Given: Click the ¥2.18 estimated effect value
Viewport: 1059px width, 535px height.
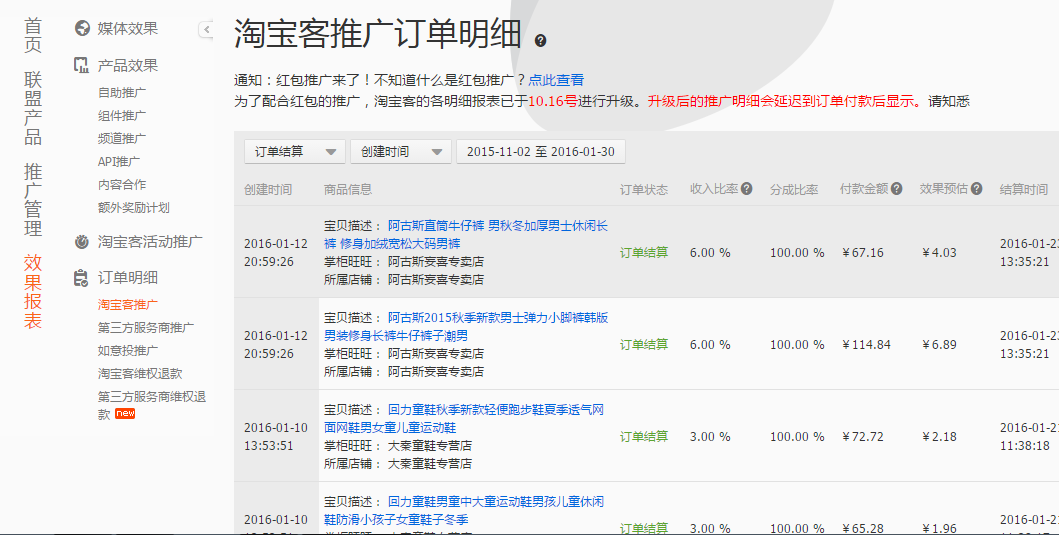Looking at the screenshot, I should (939, 436).
